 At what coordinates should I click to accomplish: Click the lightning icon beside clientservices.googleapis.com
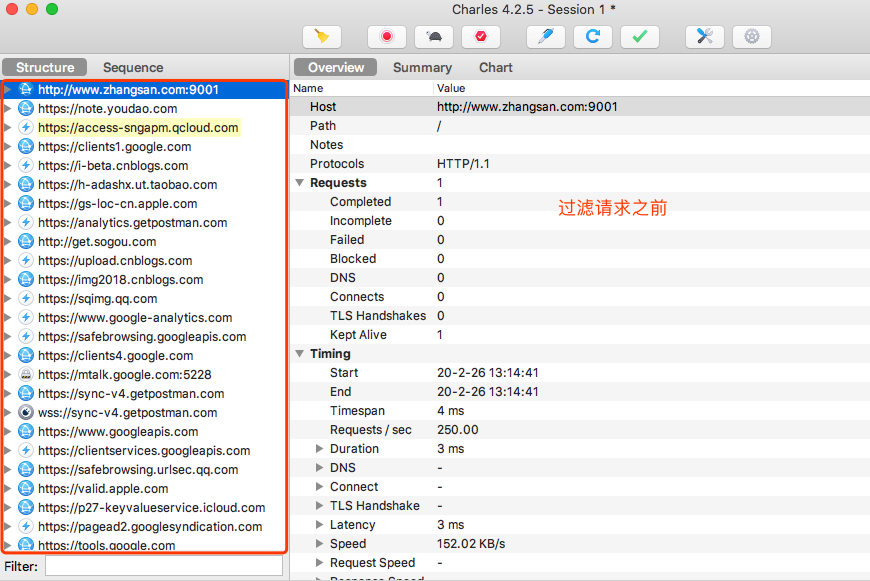click(26, 450)
